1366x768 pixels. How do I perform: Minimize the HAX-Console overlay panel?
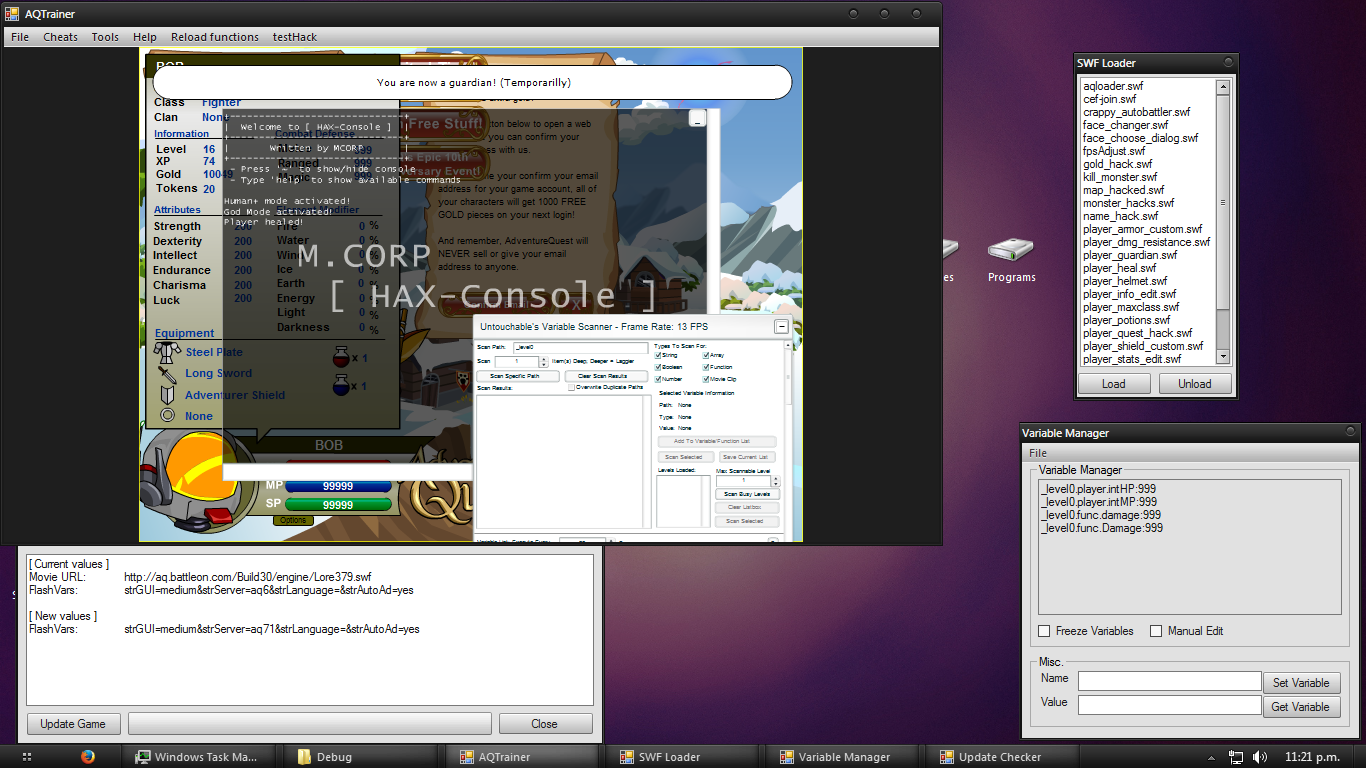point(698,119)
